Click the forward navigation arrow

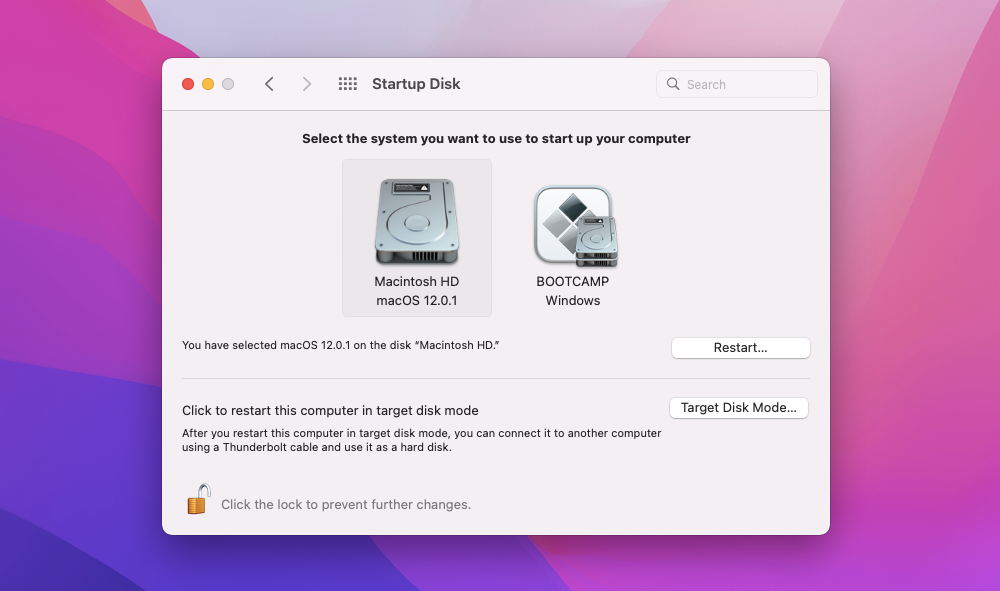click(x=307, y=84)
